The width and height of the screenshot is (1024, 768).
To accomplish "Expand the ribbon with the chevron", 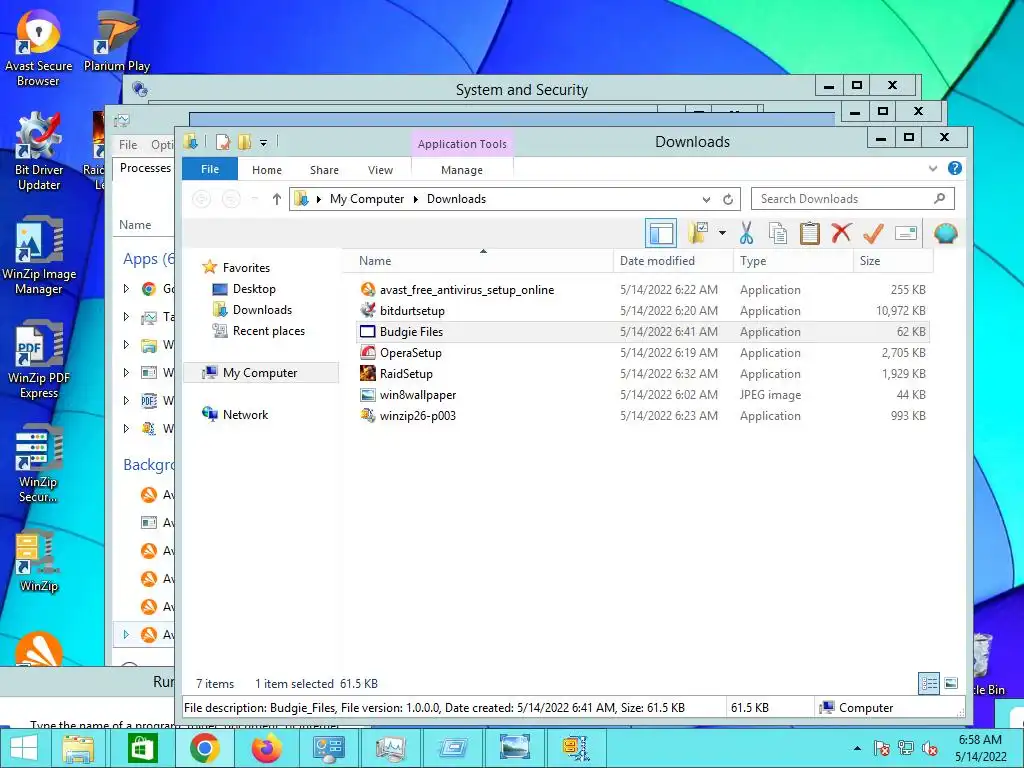I will point(933,168).
